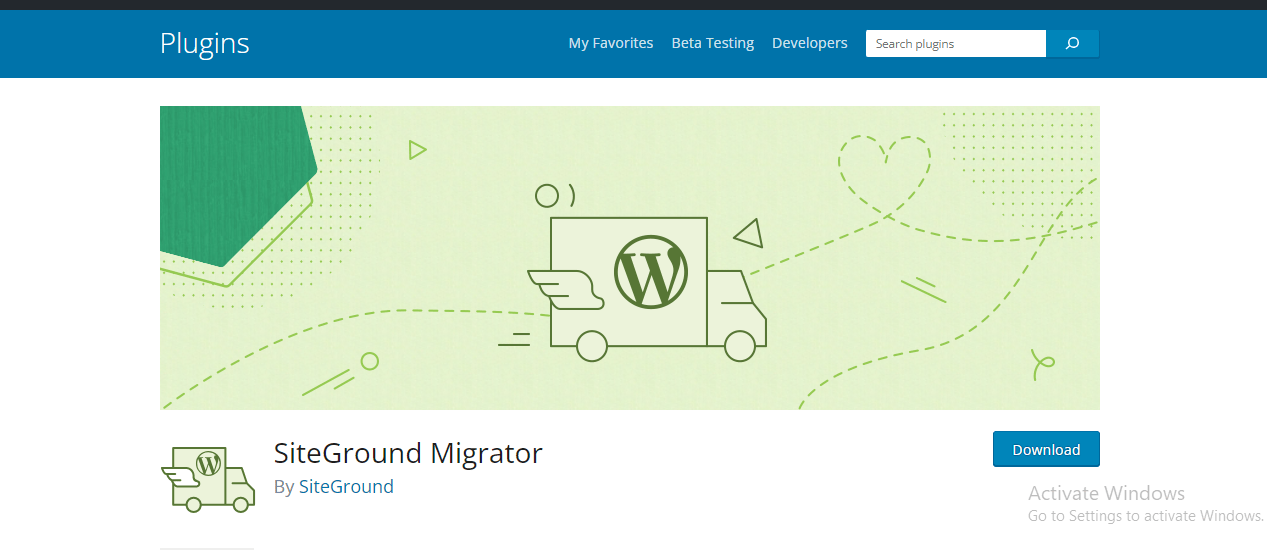Click the curly loop at banner's right edge
The width and height of the screenshot is (1267, 550).
1042,364
